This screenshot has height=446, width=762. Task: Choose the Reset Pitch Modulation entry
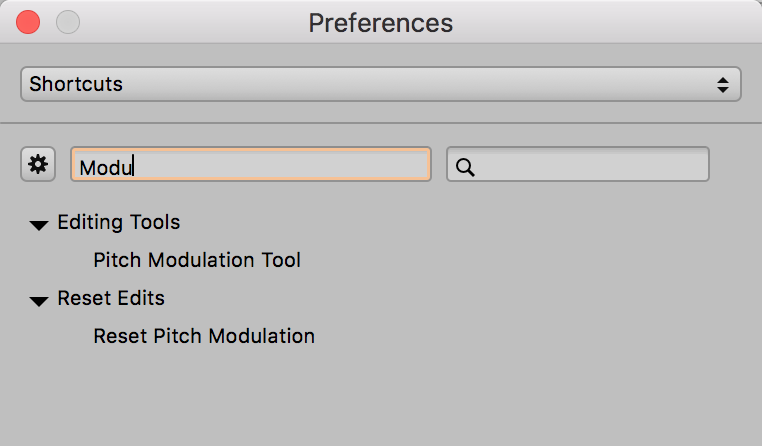click(204, 336)
